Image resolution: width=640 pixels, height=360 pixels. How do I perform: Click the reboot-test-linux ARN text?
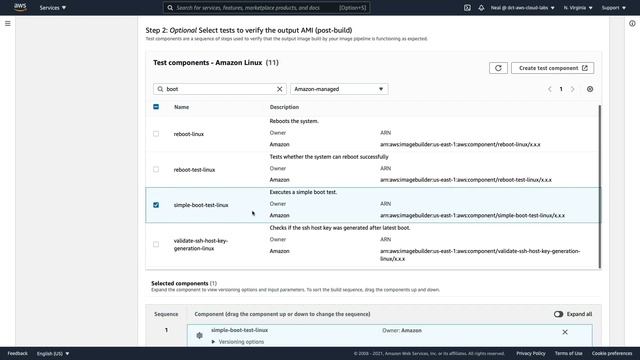(466, 180)
